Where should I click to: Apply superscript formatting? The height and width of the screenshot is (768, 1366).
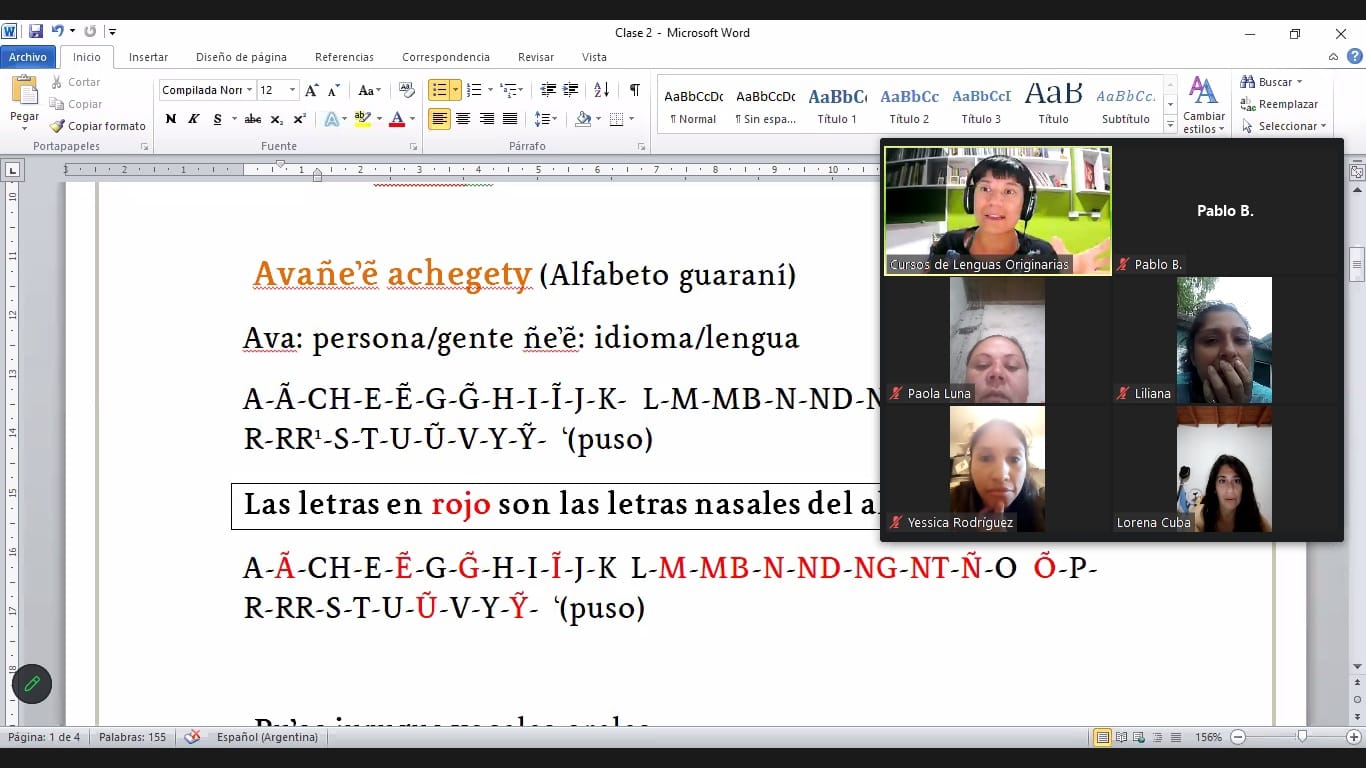pyautogui.click(x=299, y=119)
